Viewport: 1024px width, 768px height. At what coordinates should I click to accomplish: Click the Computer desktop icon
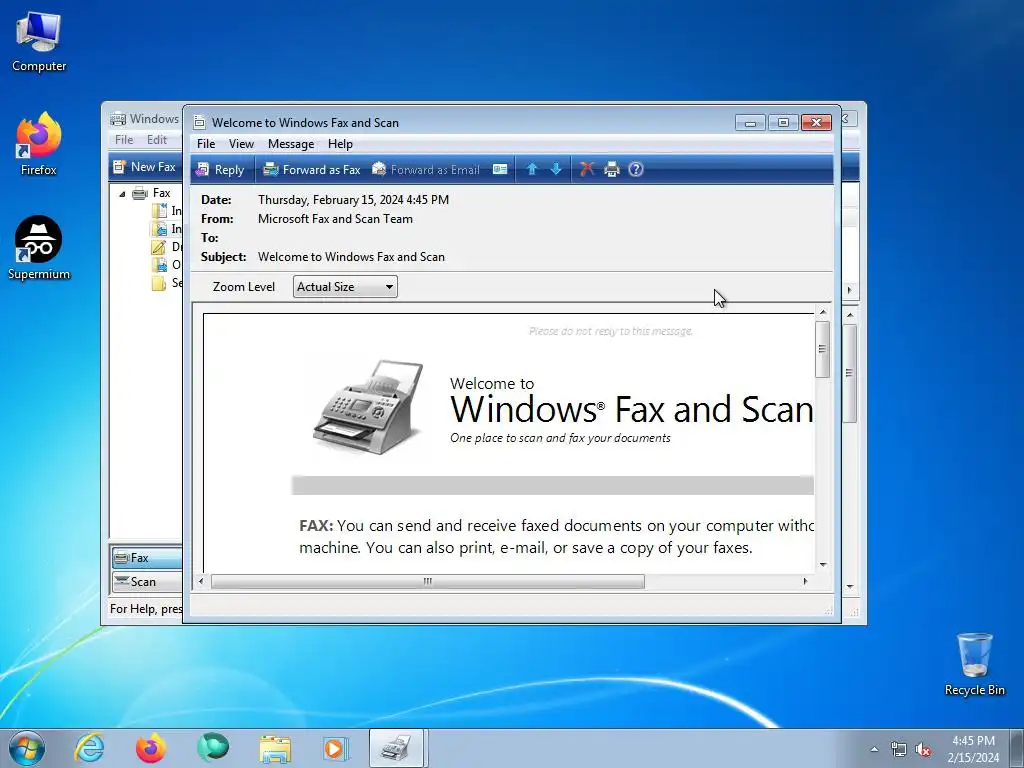pyautogui.click(x=39, y=42)
